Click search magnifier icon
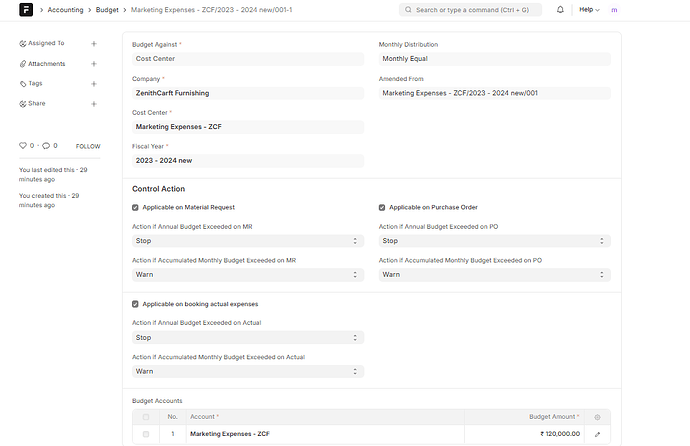This screenshot has width=690, height=446. tap(408, 10)
